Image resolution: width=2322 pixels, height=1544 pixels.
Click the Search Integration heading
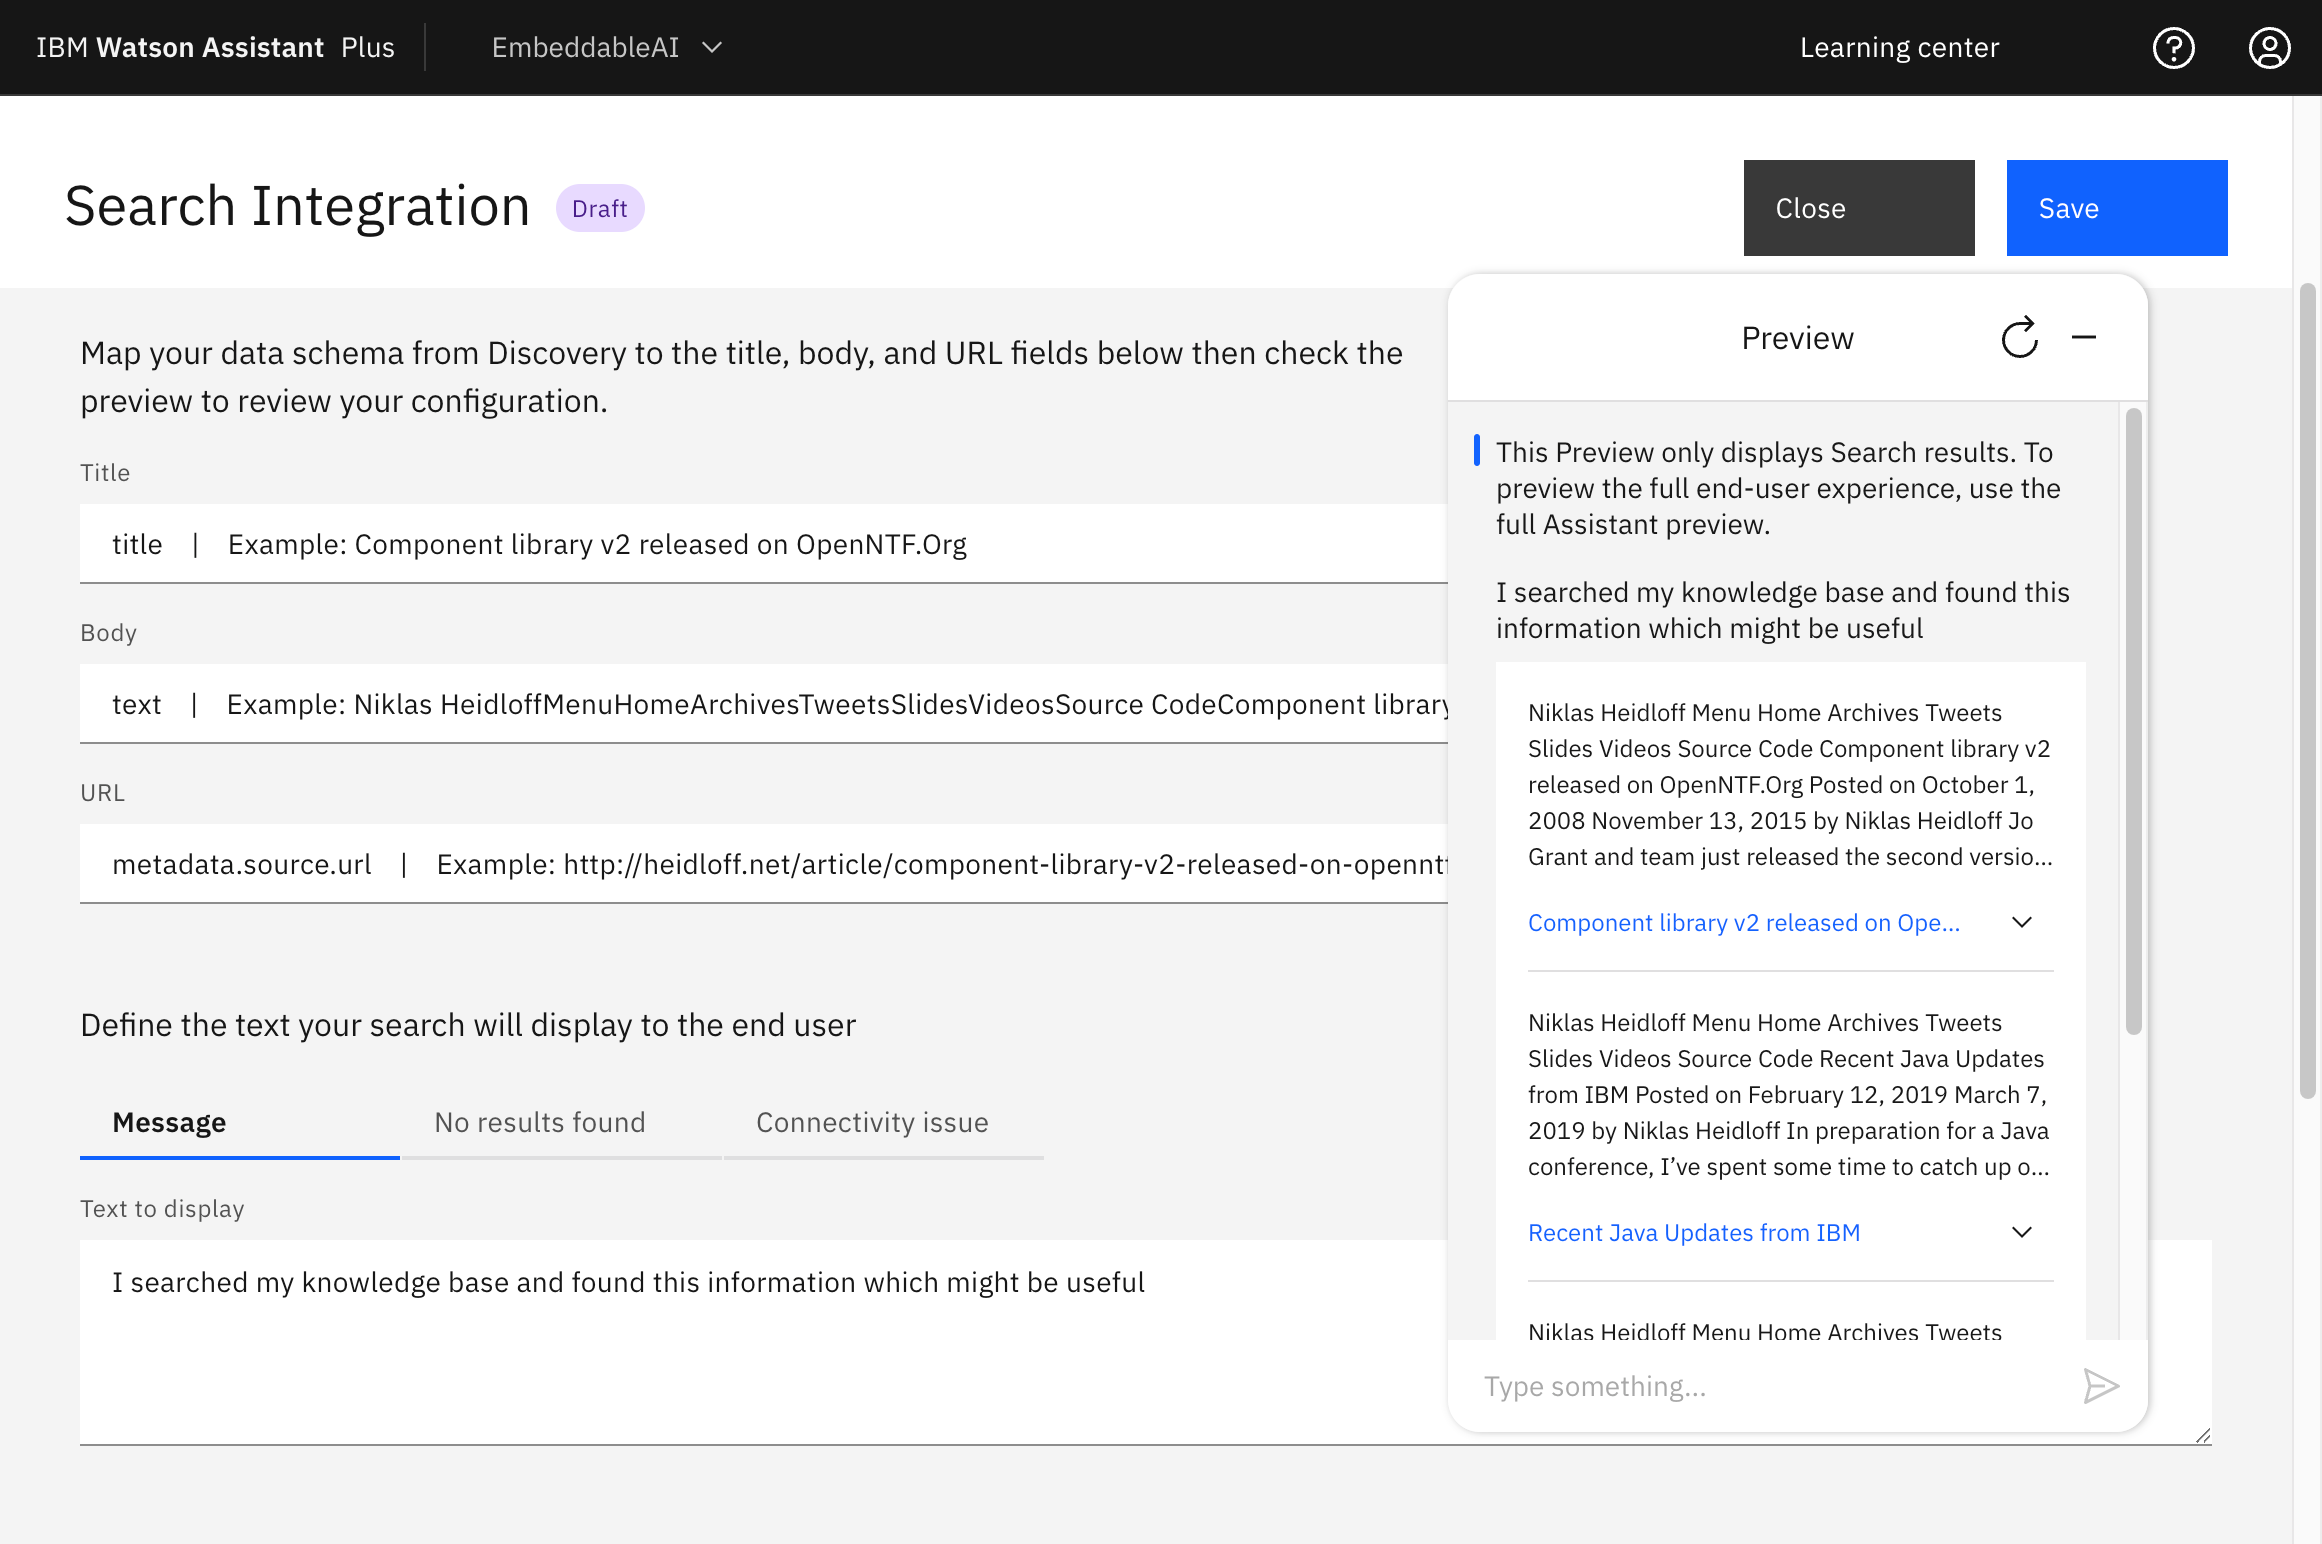click(297, 207)
